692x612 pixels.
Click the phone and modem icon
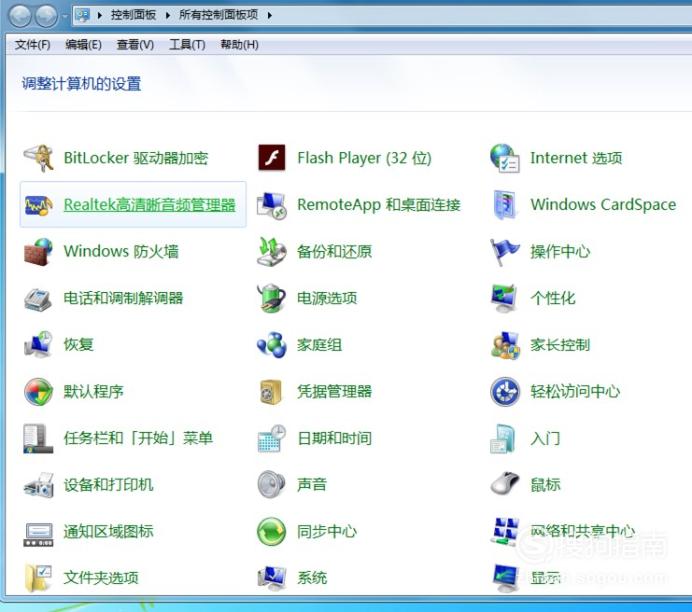38,298
